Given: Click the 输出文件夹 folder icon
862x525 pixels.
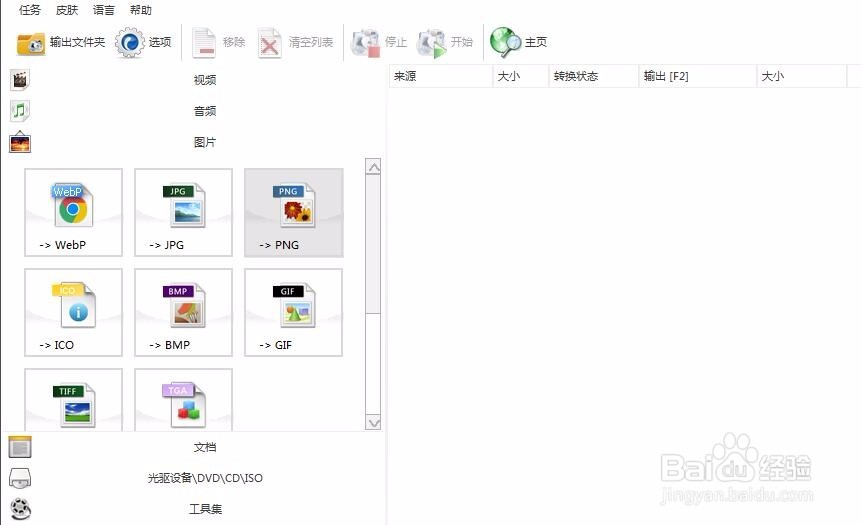Looking at the screenshot, I should tap(31, 43).
